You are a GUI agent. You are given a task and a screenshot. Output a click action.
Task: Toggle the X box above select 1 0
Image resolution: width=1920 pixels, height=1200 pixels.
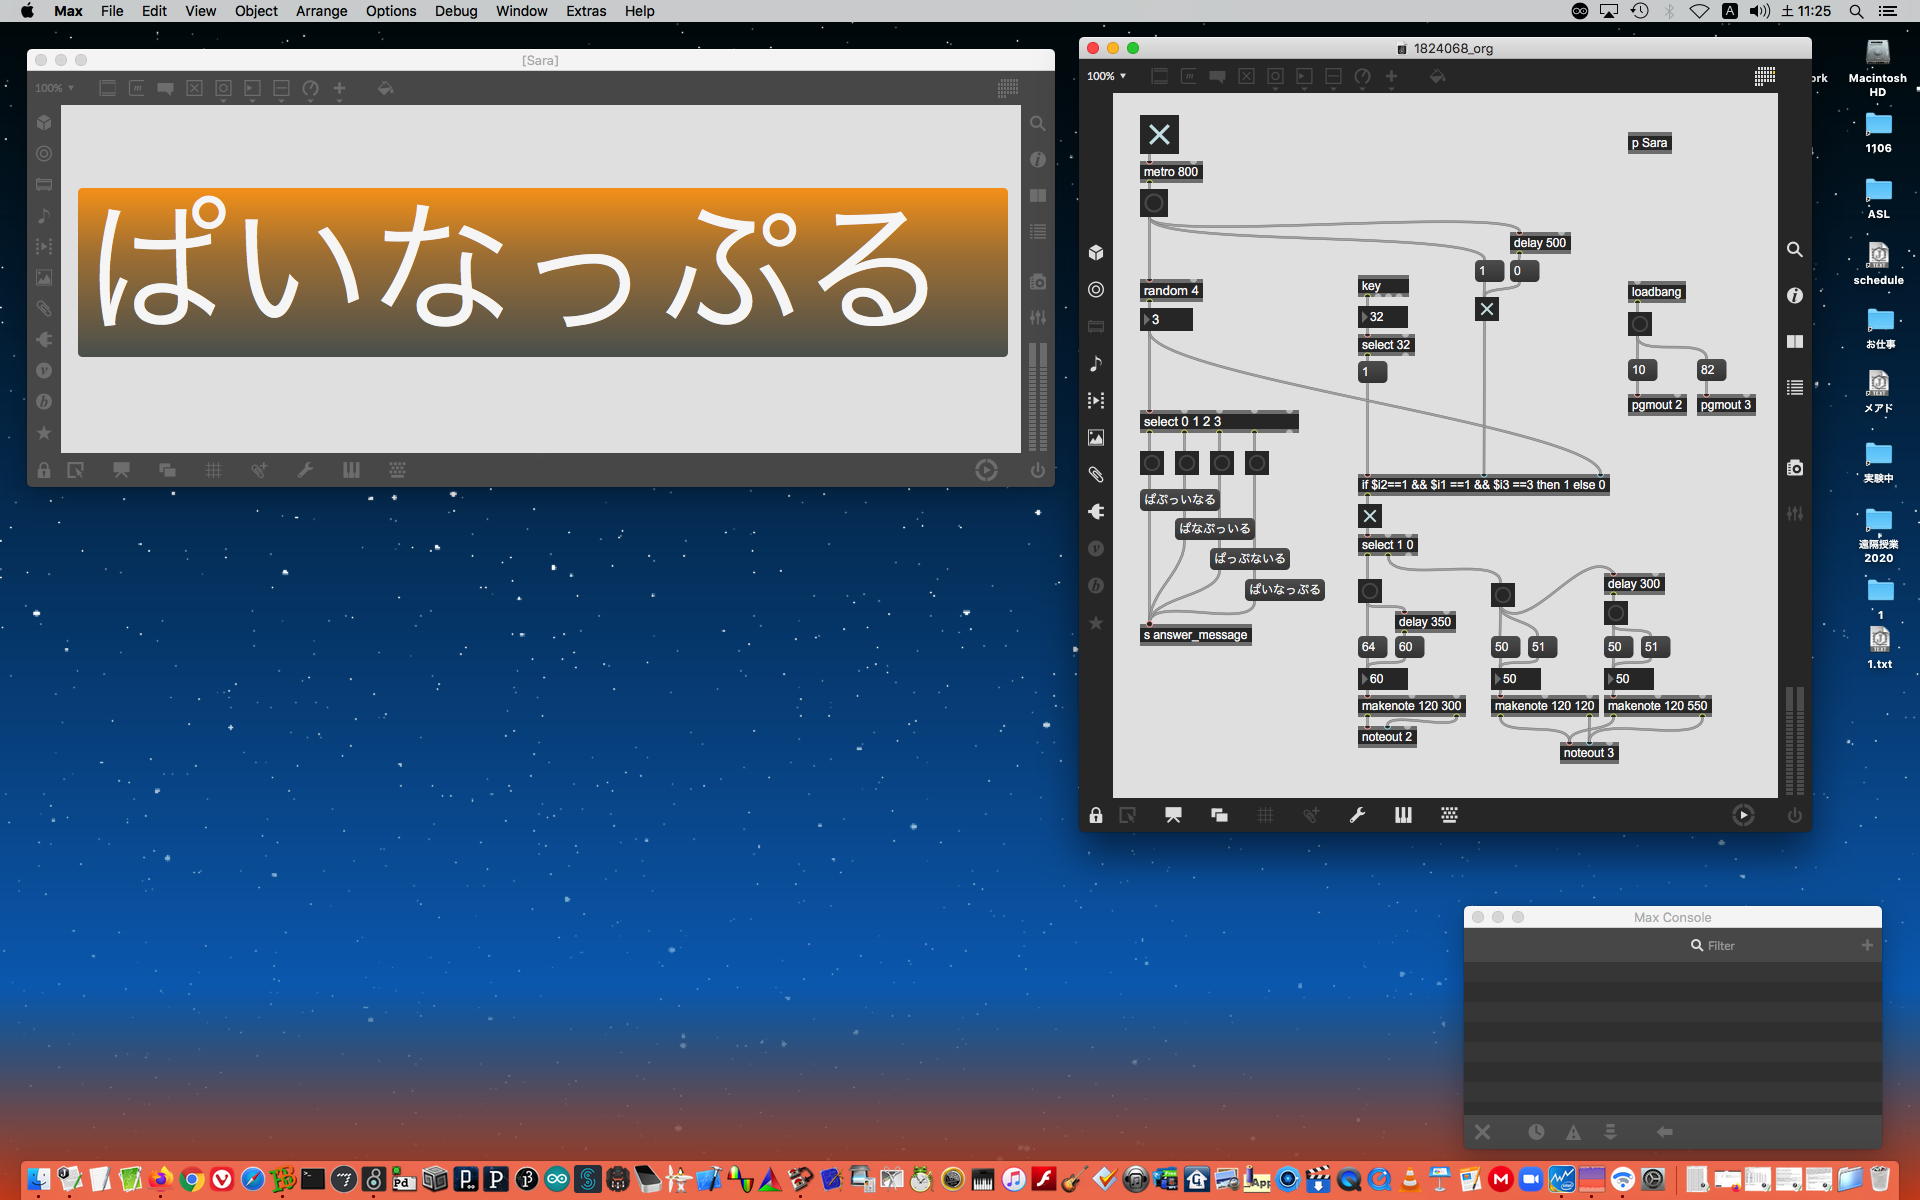pyautogui.click(x=1370, y=516)
